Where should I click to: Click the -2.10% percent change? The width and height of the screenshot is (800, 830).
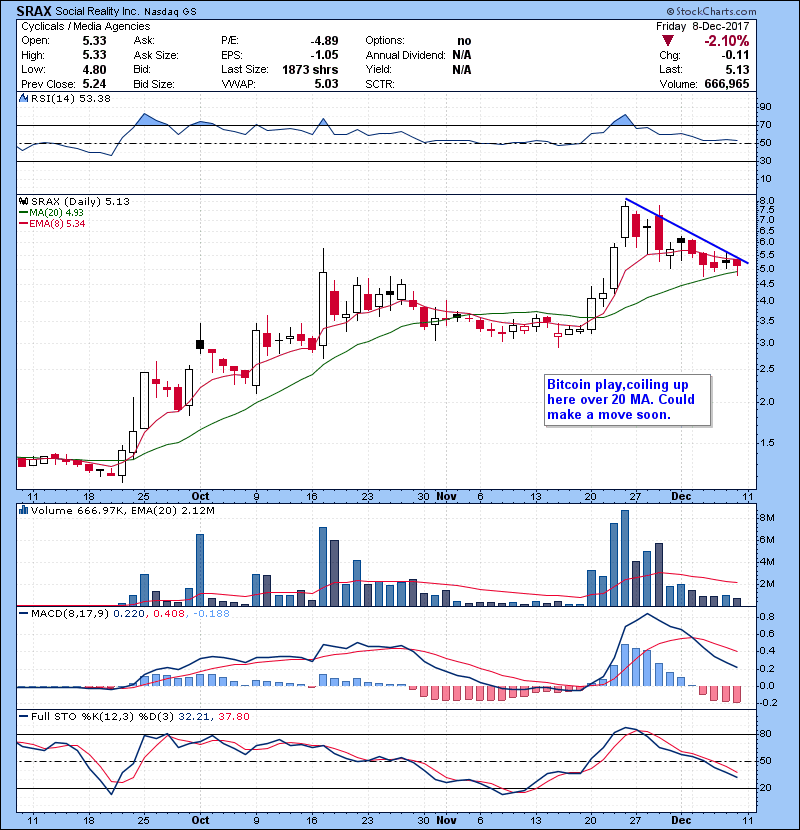click(726, 41)
